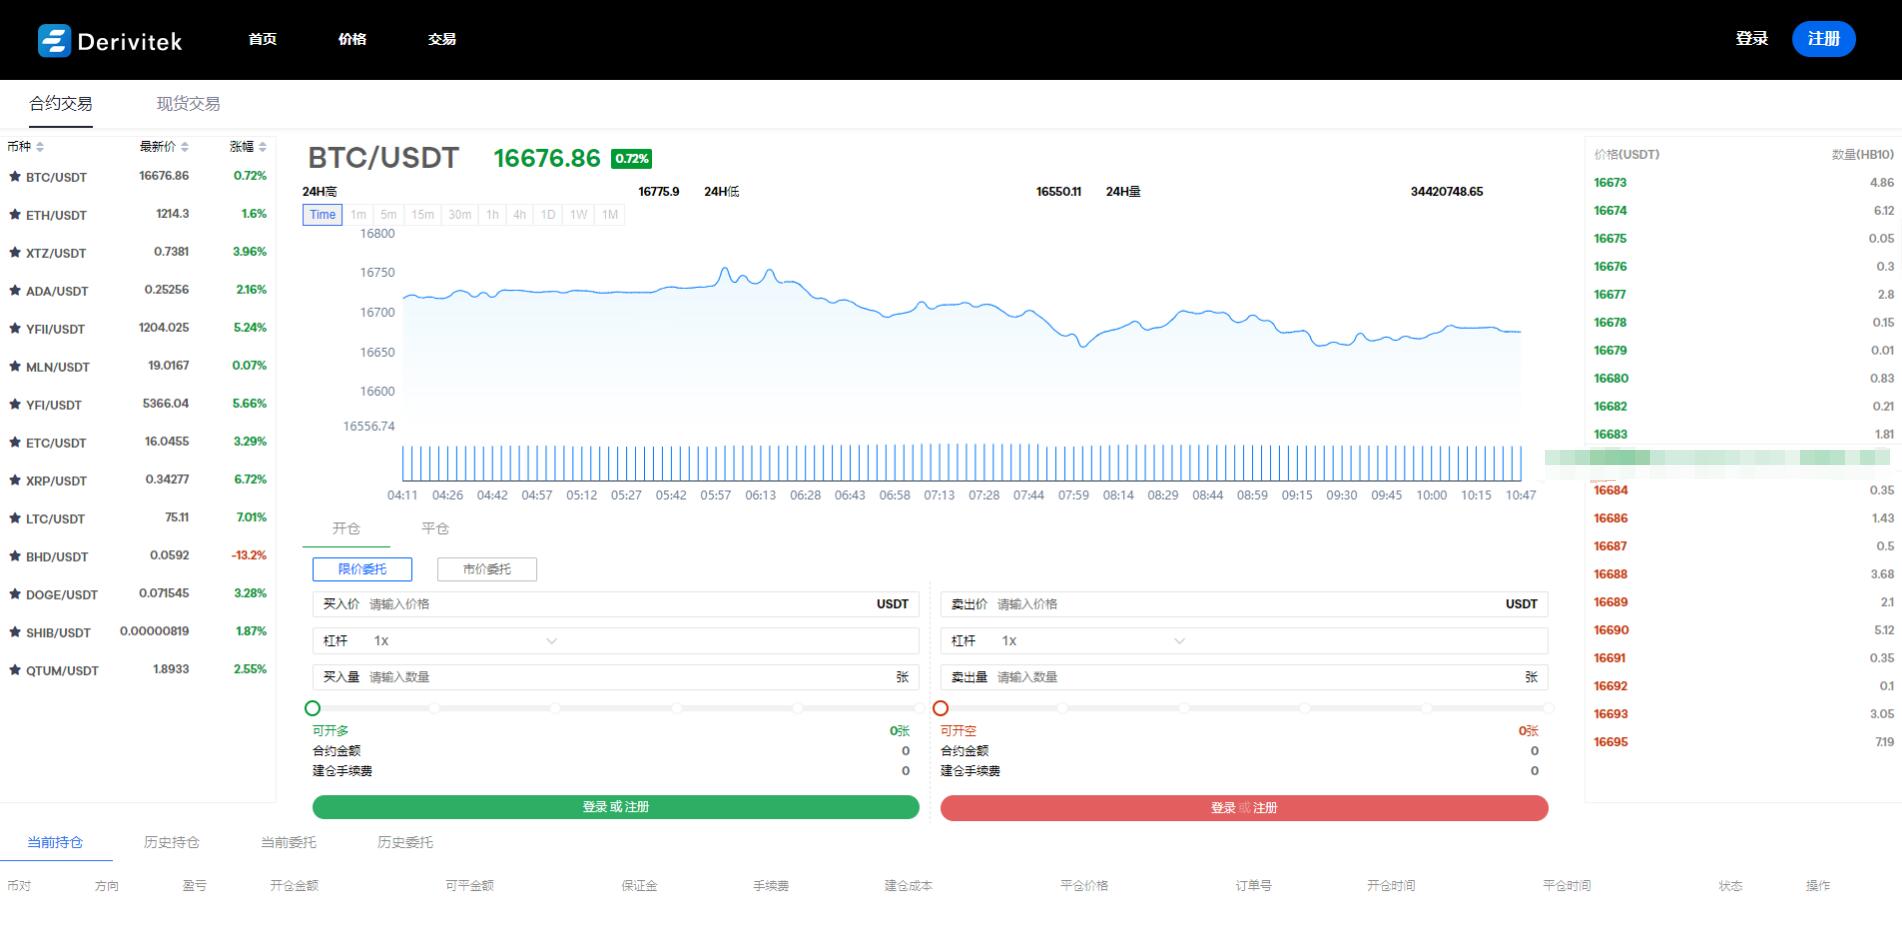Open the 历史持仓 tab
The image size is (1902, 930).
pos(171,842)
